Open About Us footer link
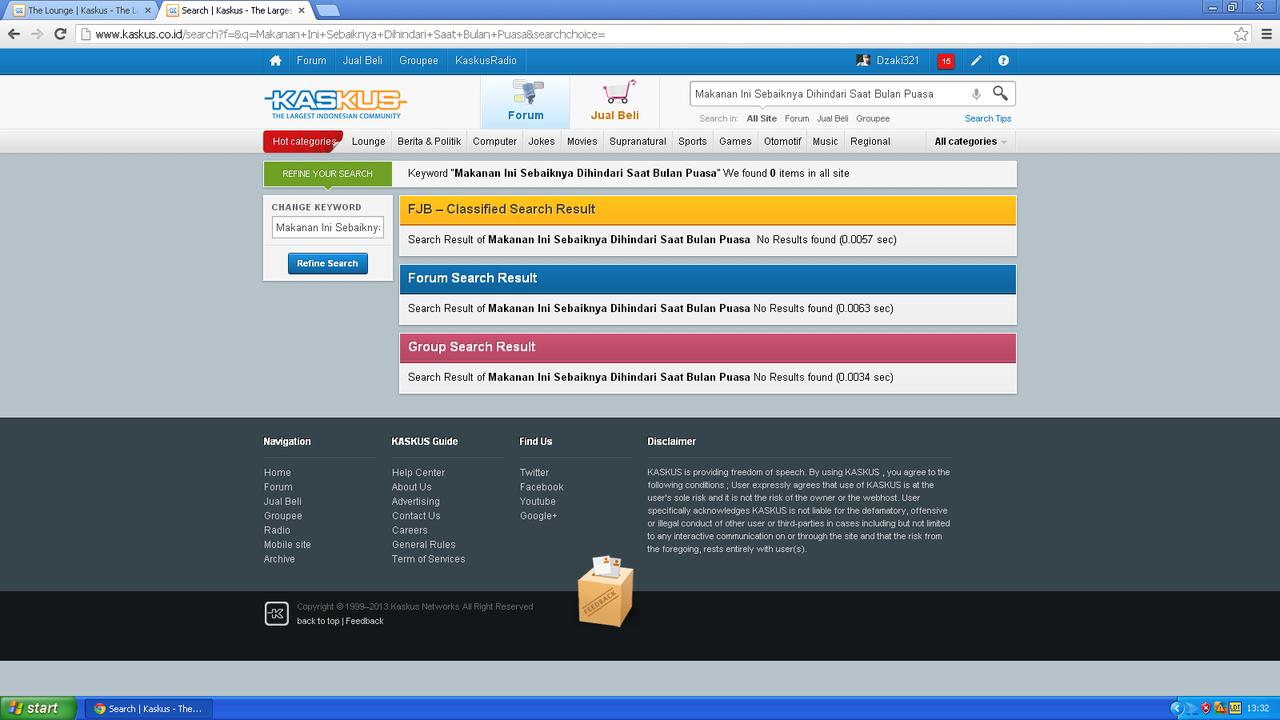The image size is (1280, 720). [x=412, y=487]
